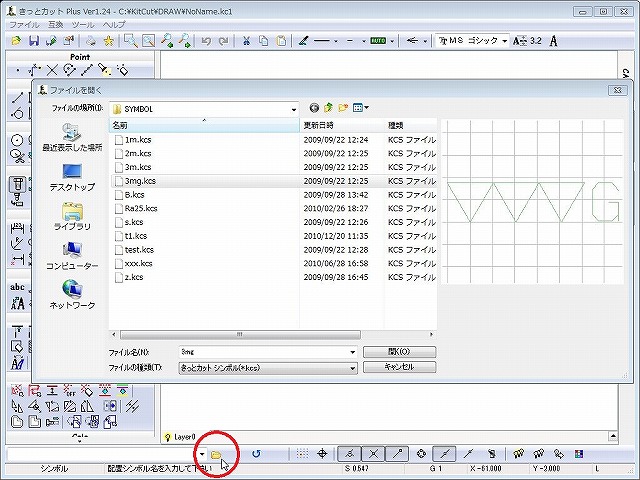Click the paste clipboard icon
The height and width of the screenshot is (480, 640).
[281, 41]
